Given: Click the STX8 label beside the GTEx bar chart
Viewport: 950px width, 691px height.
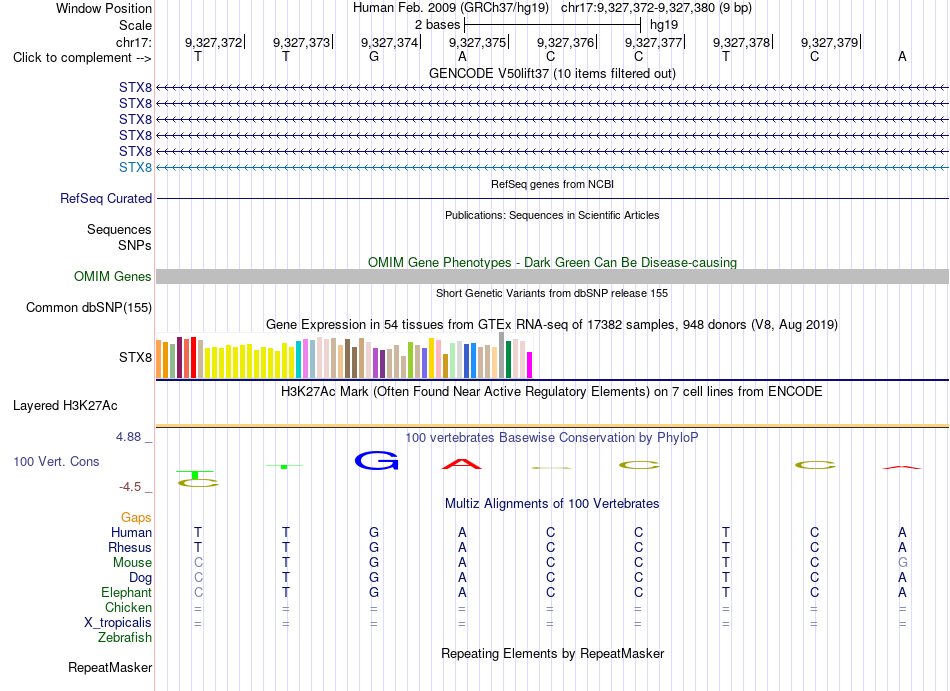Looking at the screenshot, I should 135,357.
